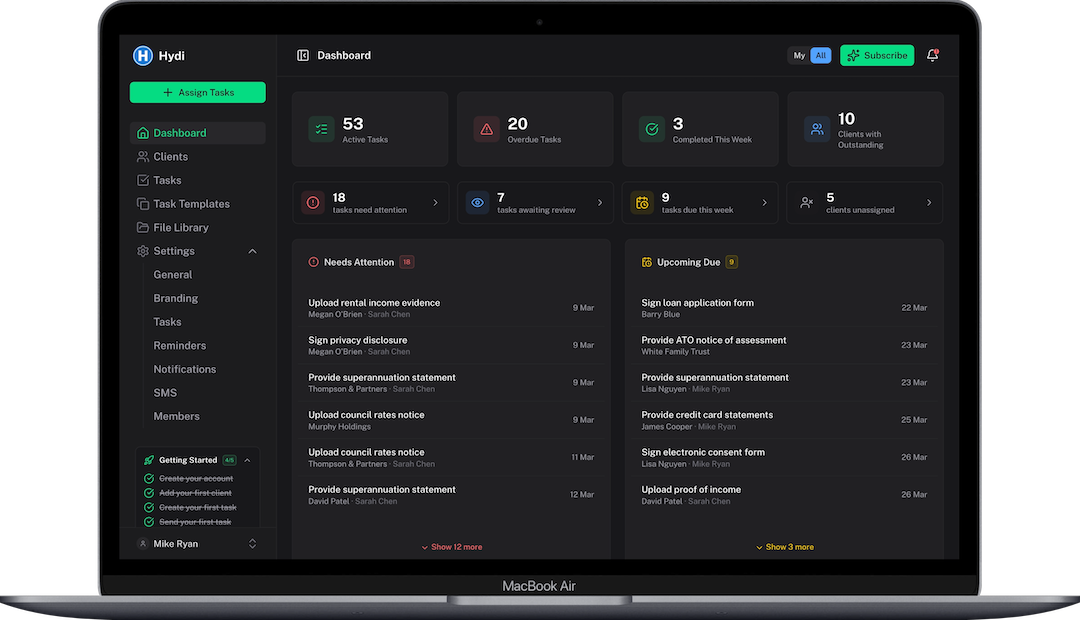Go to the Branding settings page

pos(175,298)
